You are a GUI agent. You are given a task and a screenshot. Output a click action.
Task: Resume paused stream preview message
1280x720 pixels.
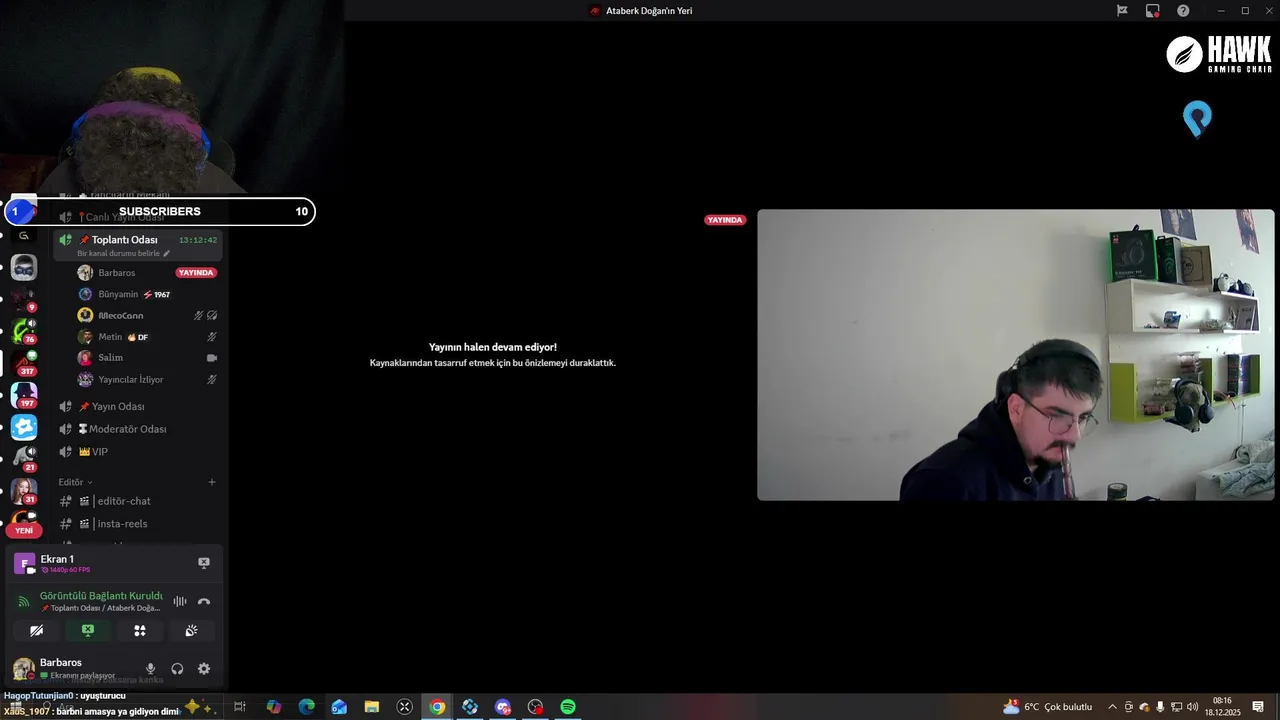(x=493, y=354)
